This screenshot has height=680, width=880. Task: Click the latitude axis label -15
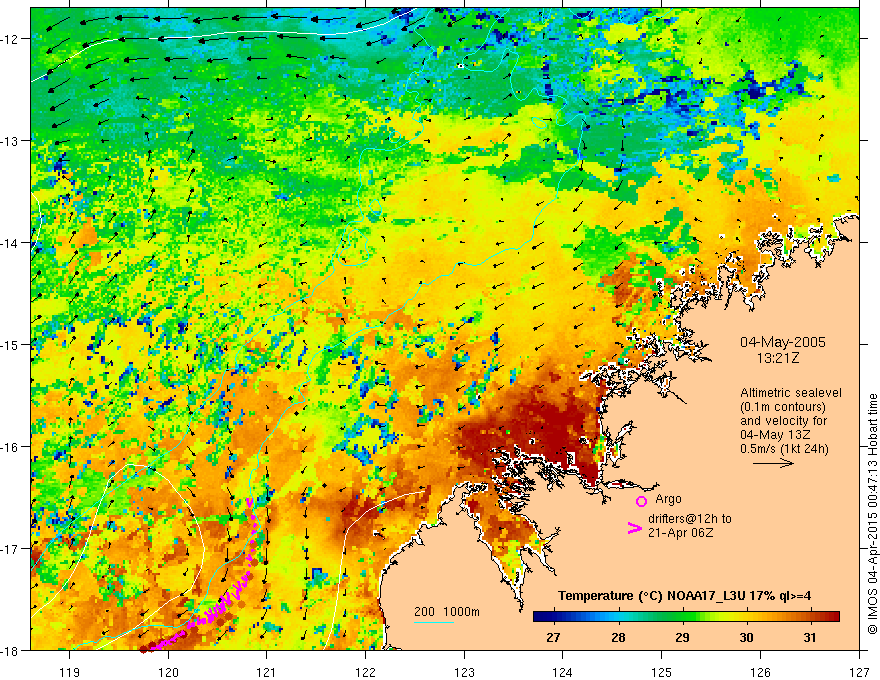point(11,344)
